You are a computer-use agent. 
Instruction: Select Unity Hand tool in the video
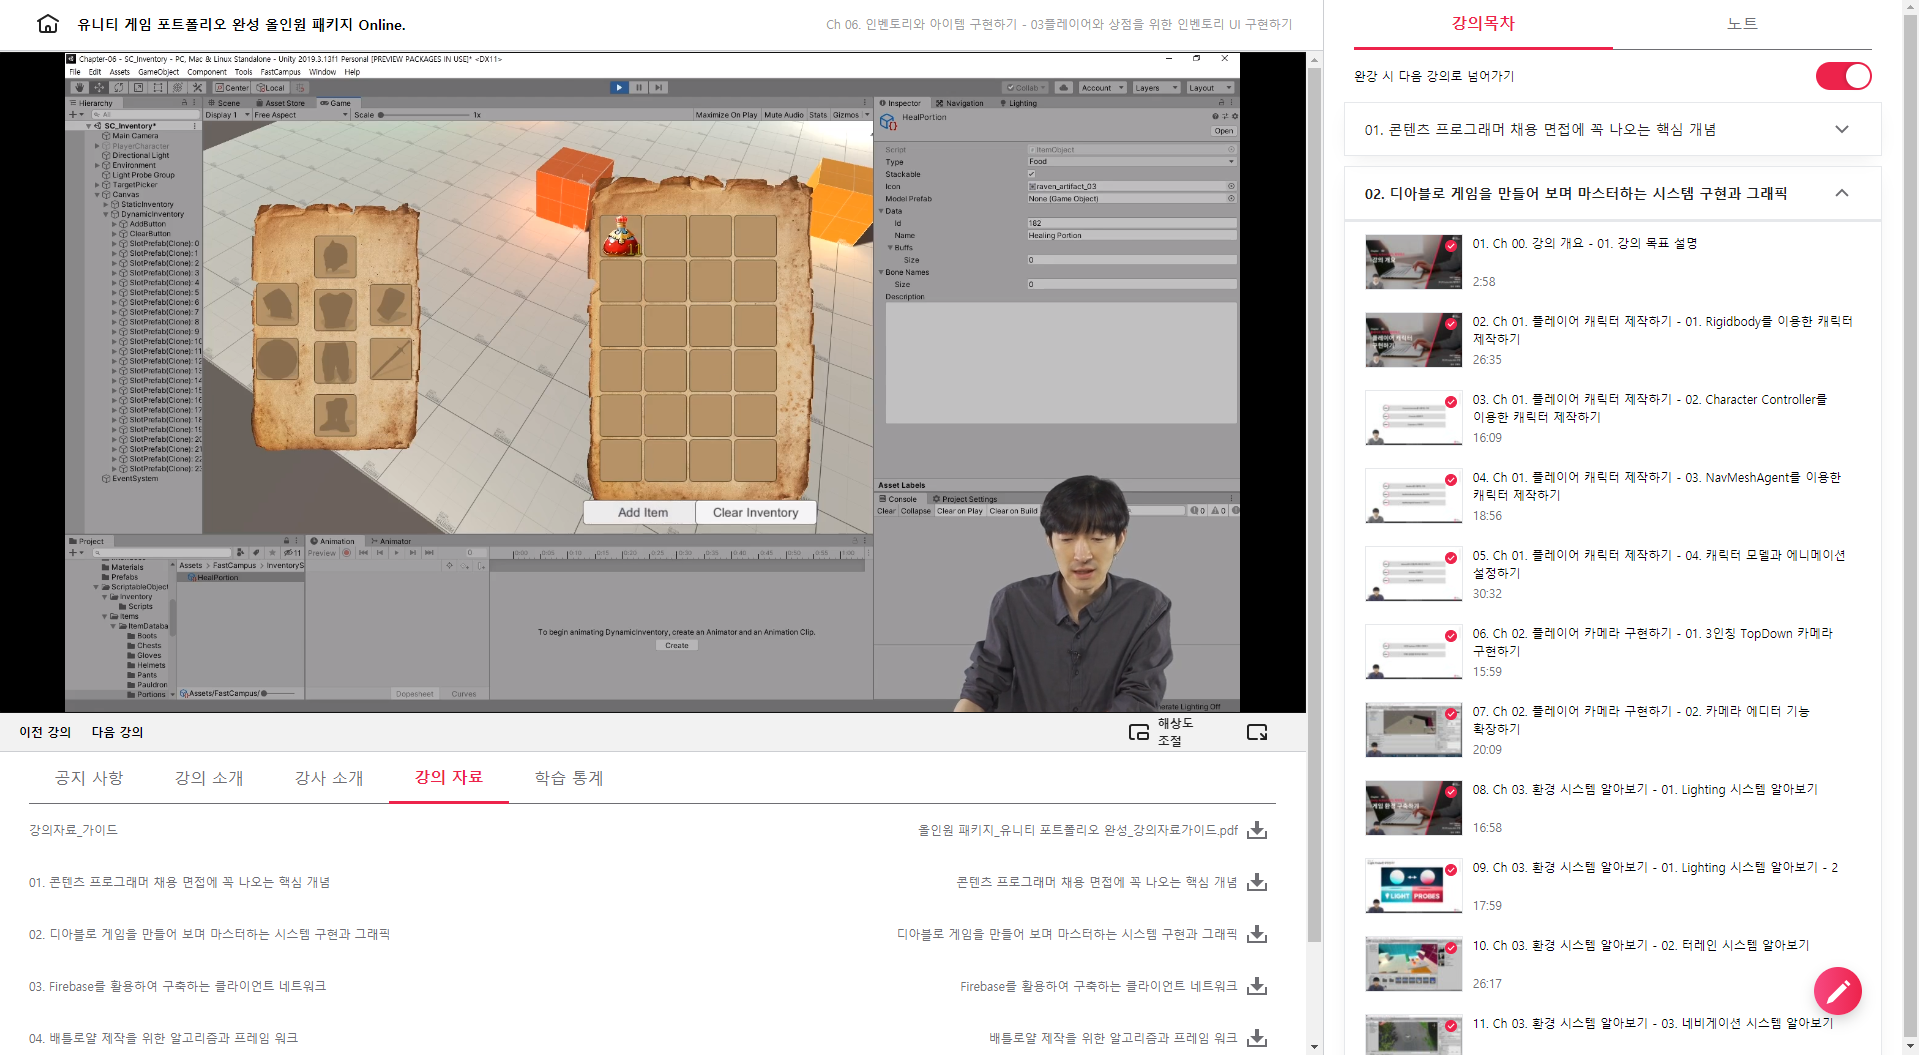80,87
